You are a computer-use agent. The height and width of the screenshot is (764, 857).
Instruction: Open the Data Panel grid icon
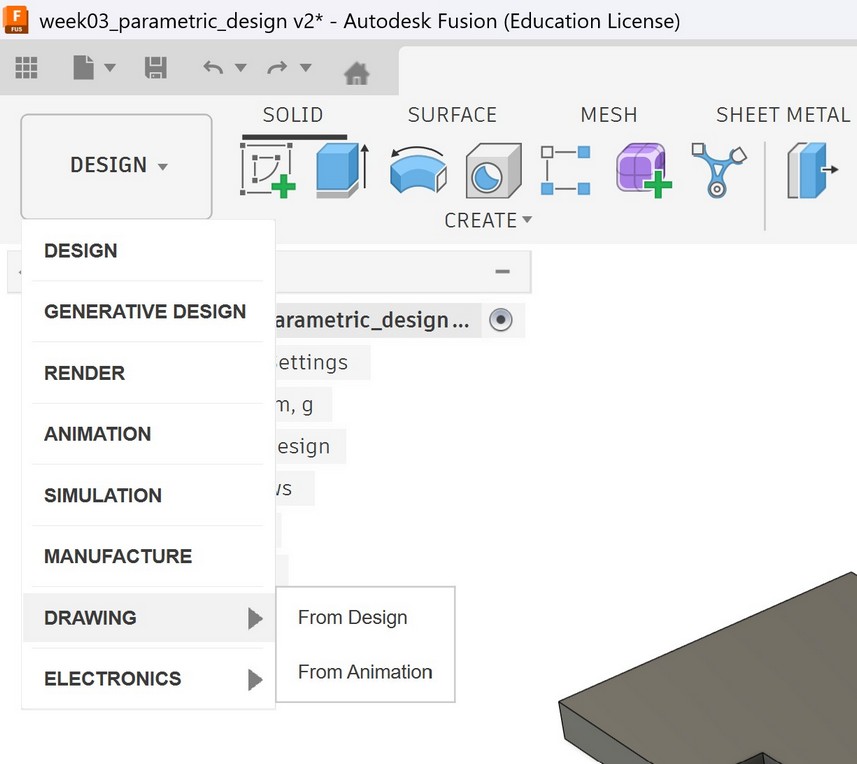[26, 68]
